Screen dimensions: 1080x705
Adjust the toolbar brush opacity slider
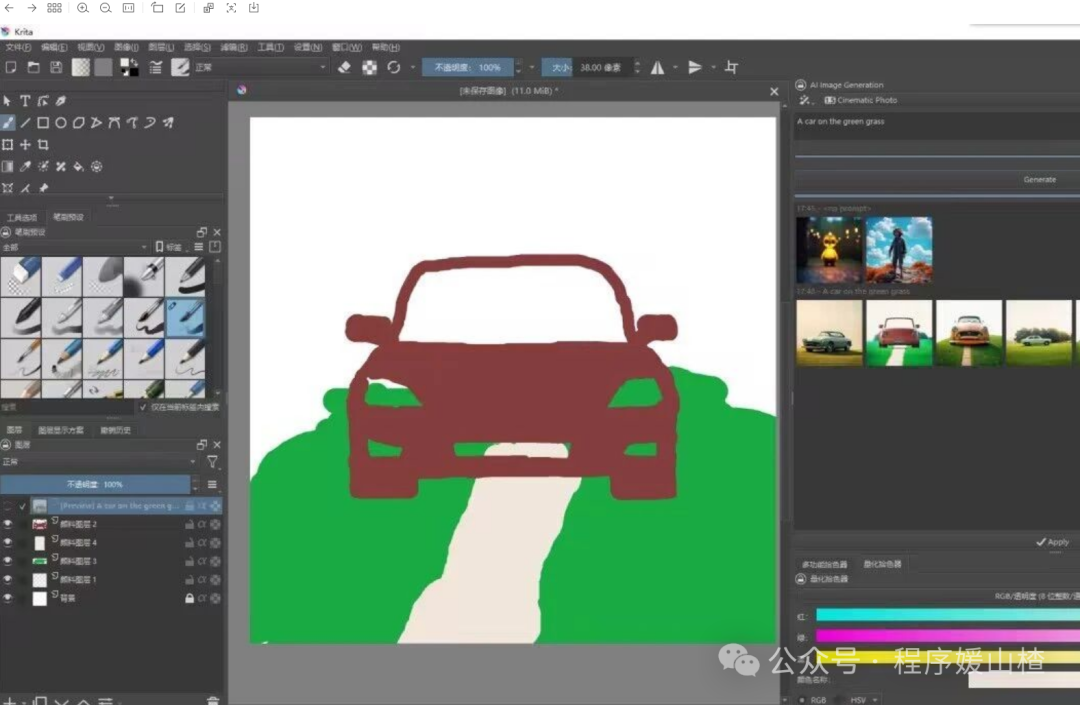pyautogui.click(x=467, y=67)
